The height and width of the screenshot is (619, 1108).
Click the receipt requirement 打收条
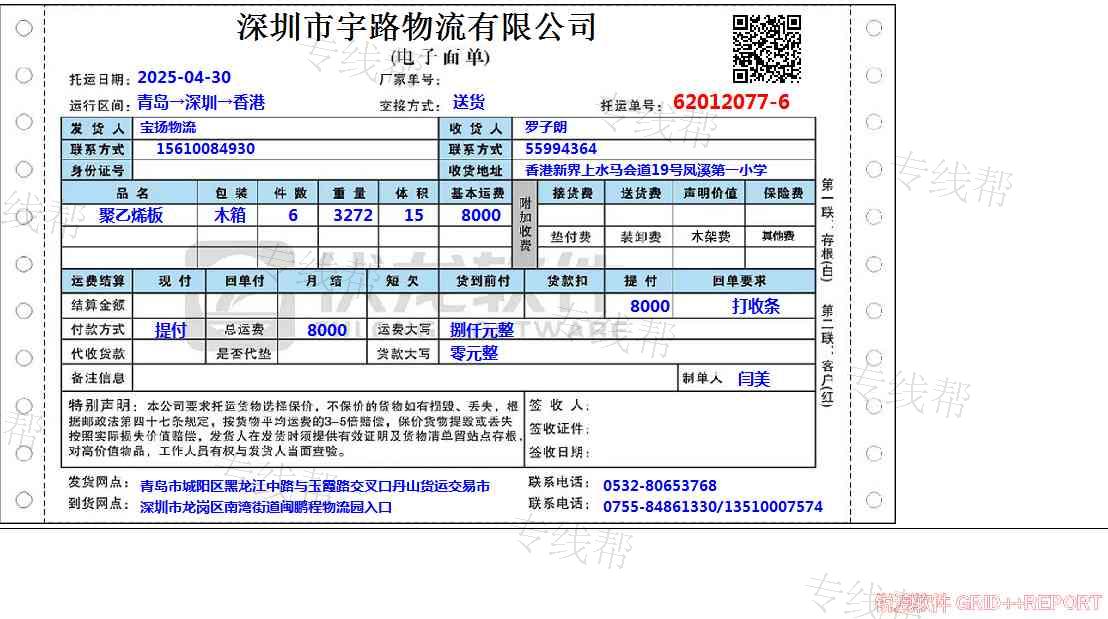(755, 307)
